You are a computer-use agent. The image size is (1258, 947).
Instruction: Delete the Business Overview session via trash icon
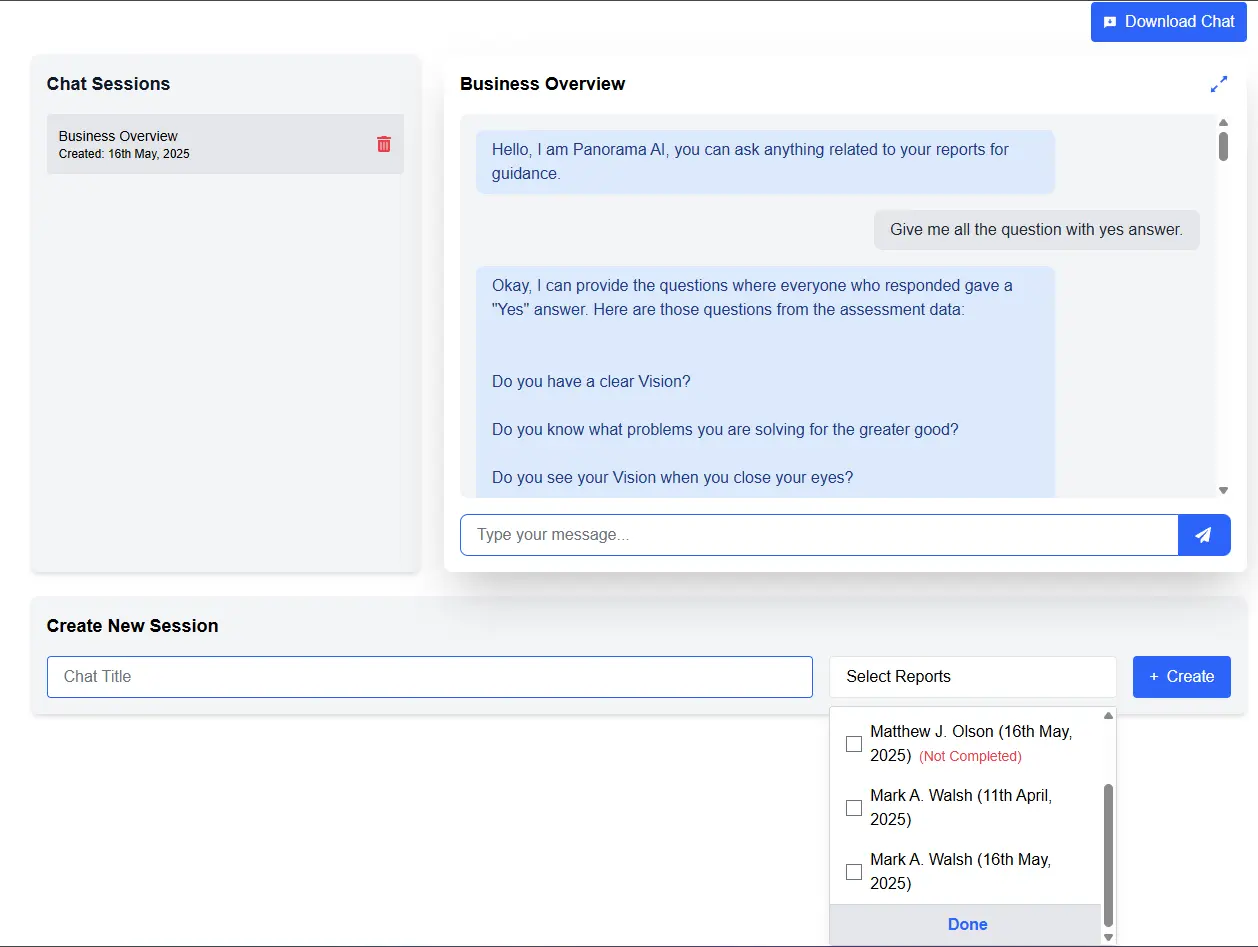pos(383,143)
